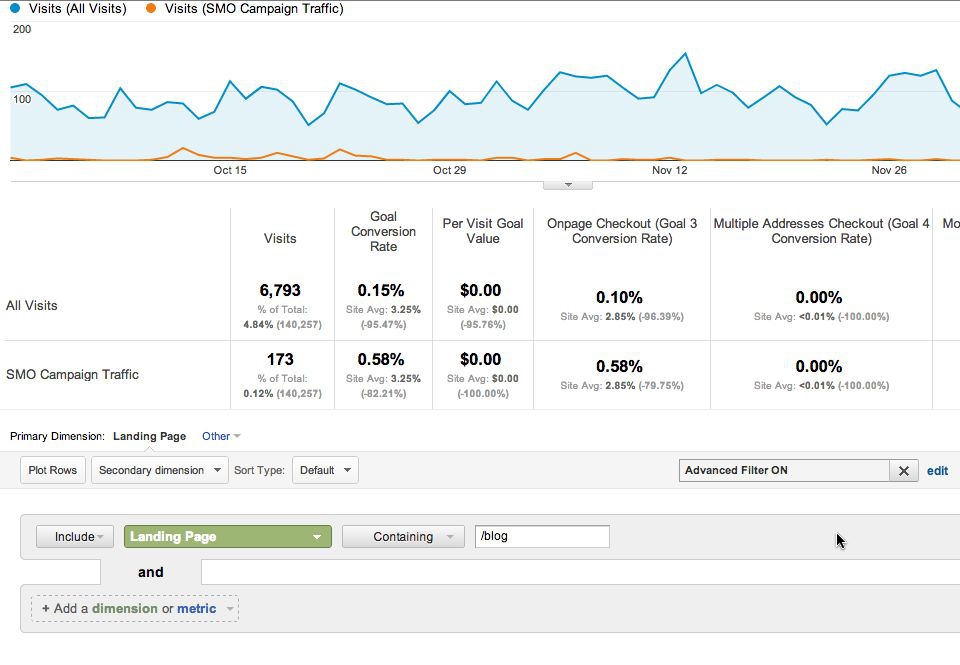Click the Nov 26 date axis label
The height and width of the screenshot is (665, 960).
coord(888,170)
